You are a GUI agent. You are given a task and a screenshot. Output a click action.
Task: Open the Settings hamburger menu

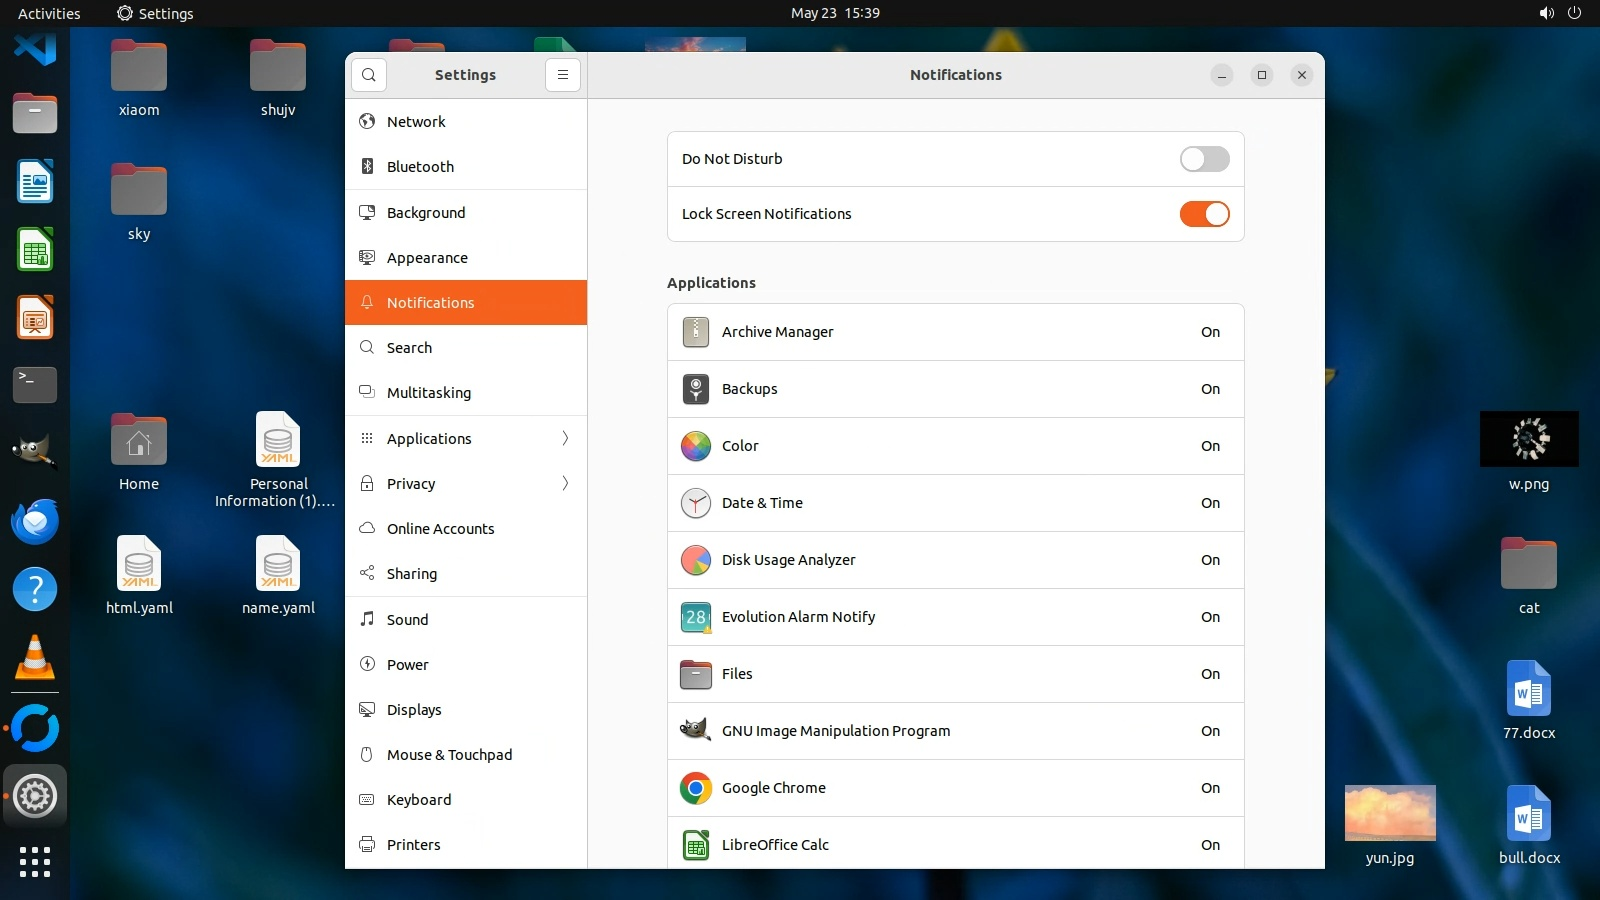pos(563,75)
